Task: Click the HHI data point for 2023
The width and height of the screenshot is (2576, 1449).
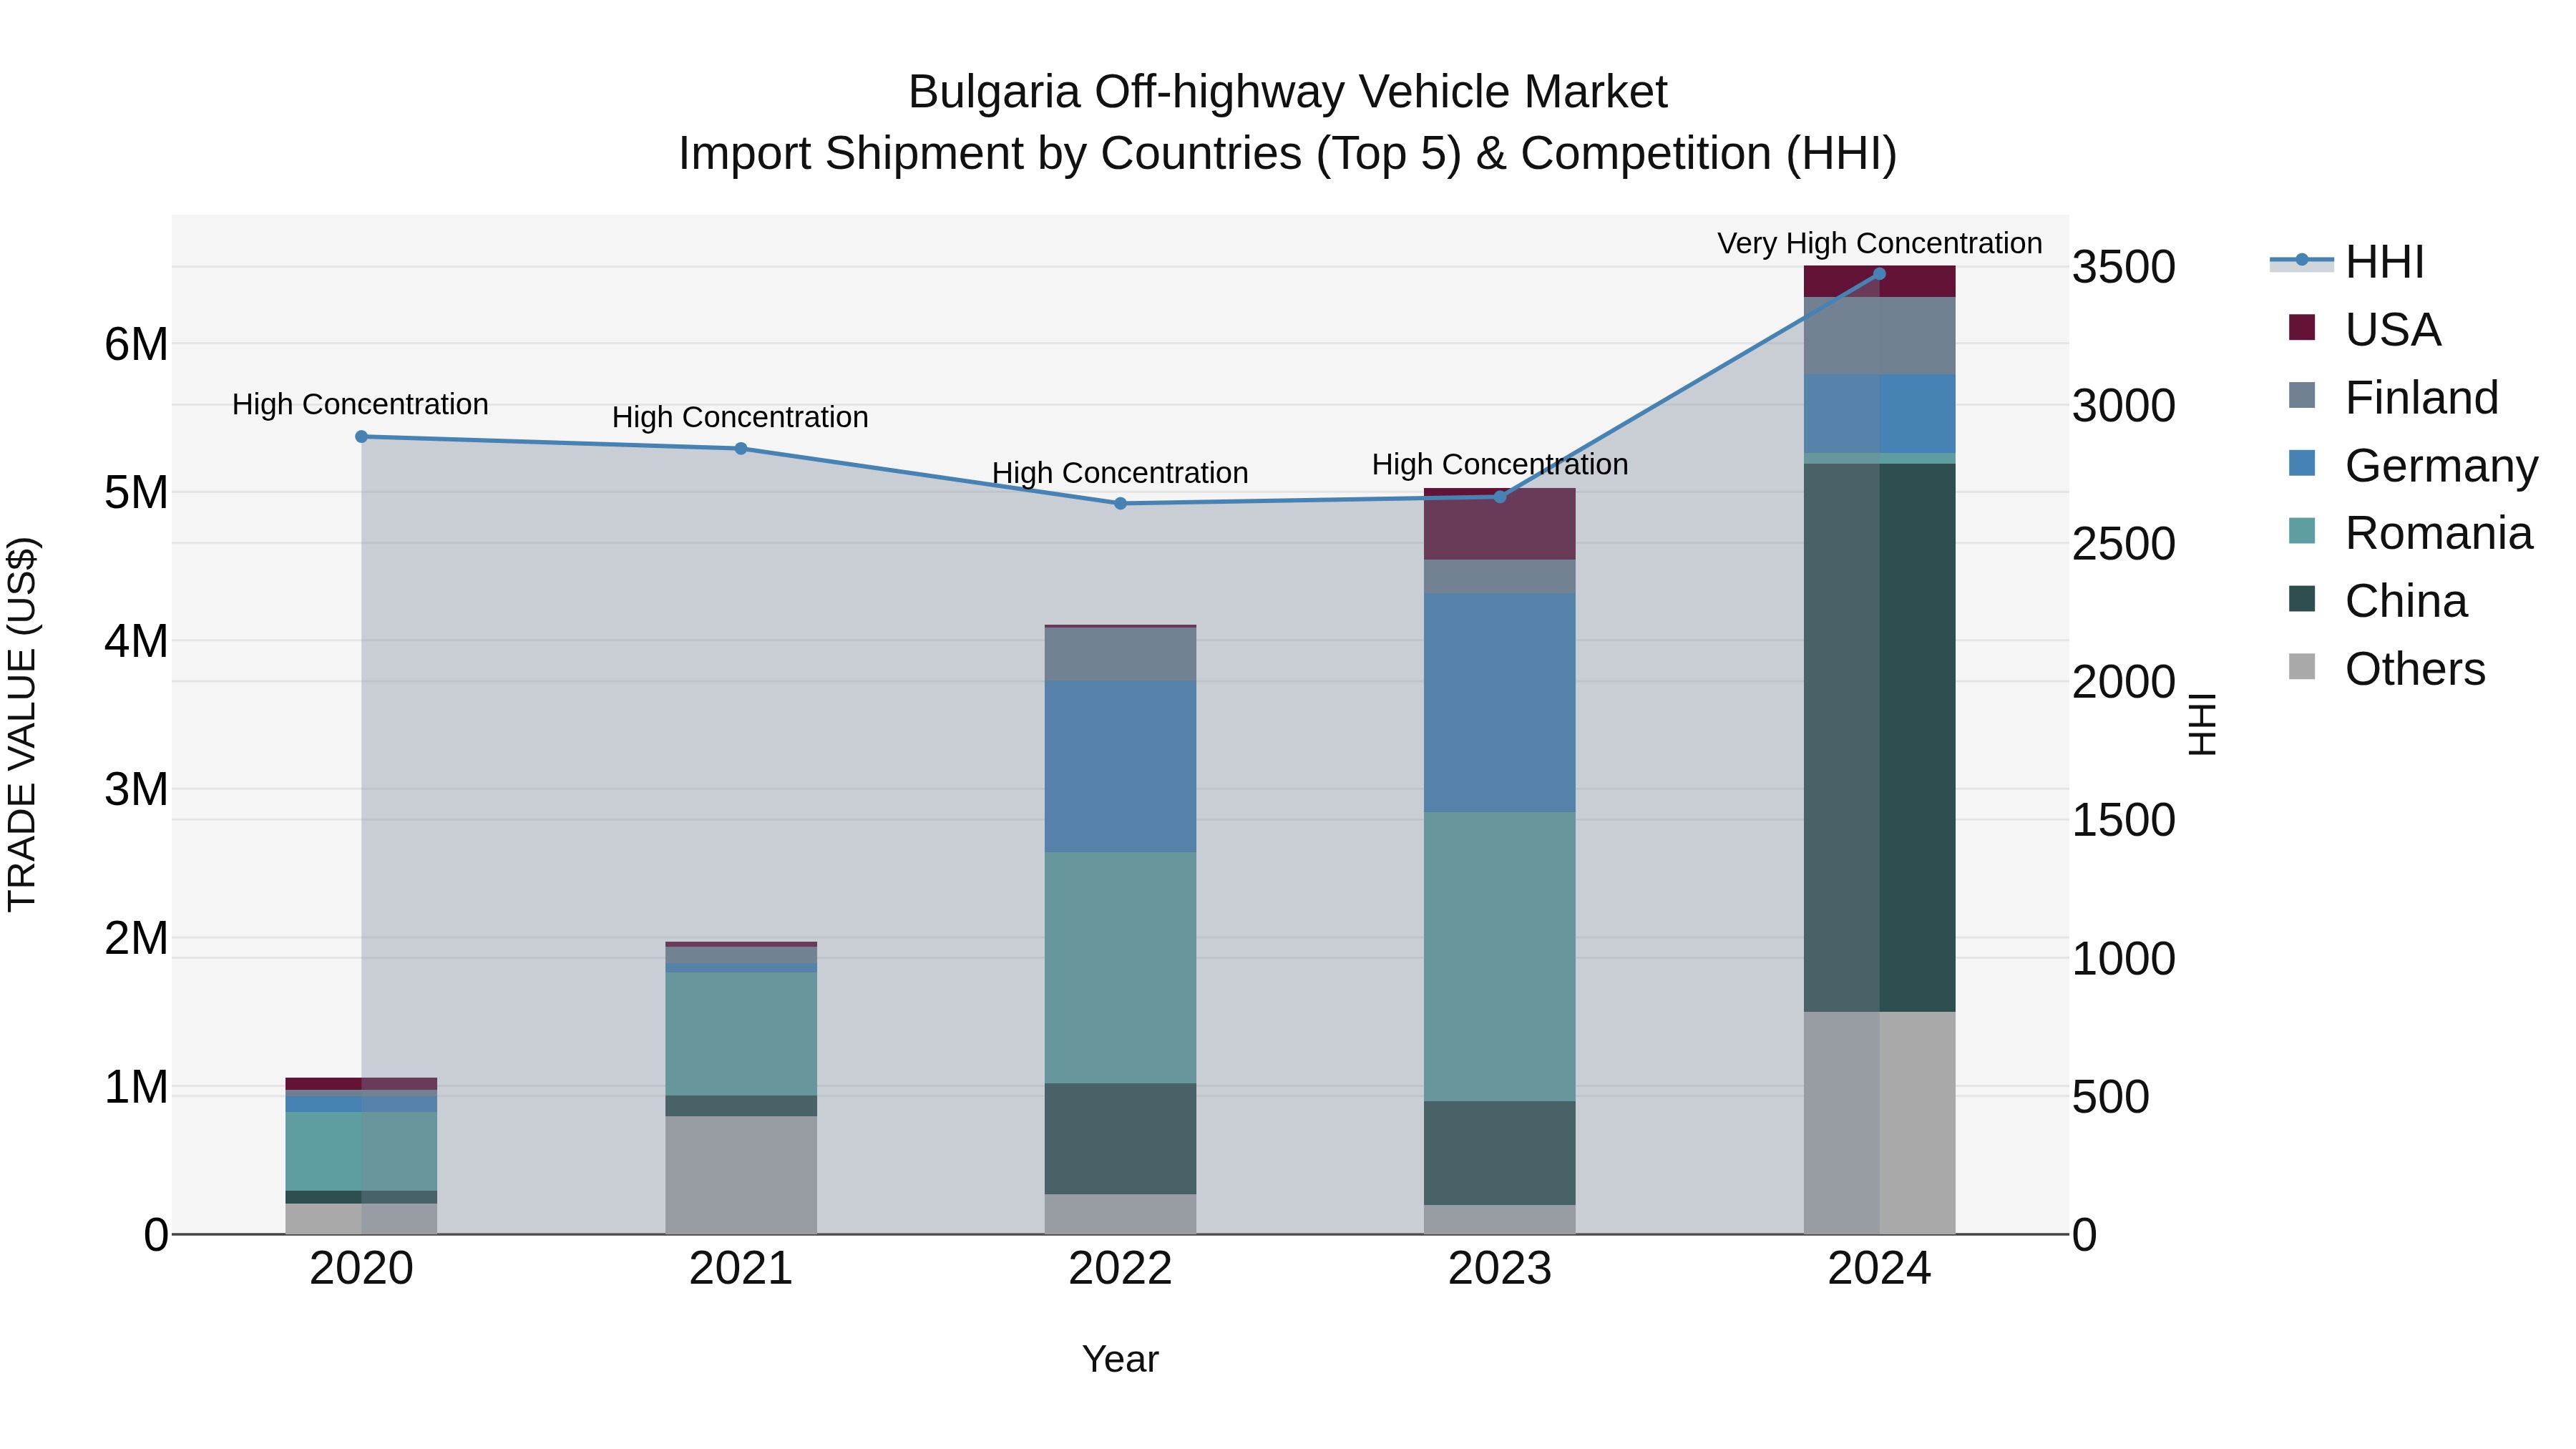Action: [x=1500, y=497]
